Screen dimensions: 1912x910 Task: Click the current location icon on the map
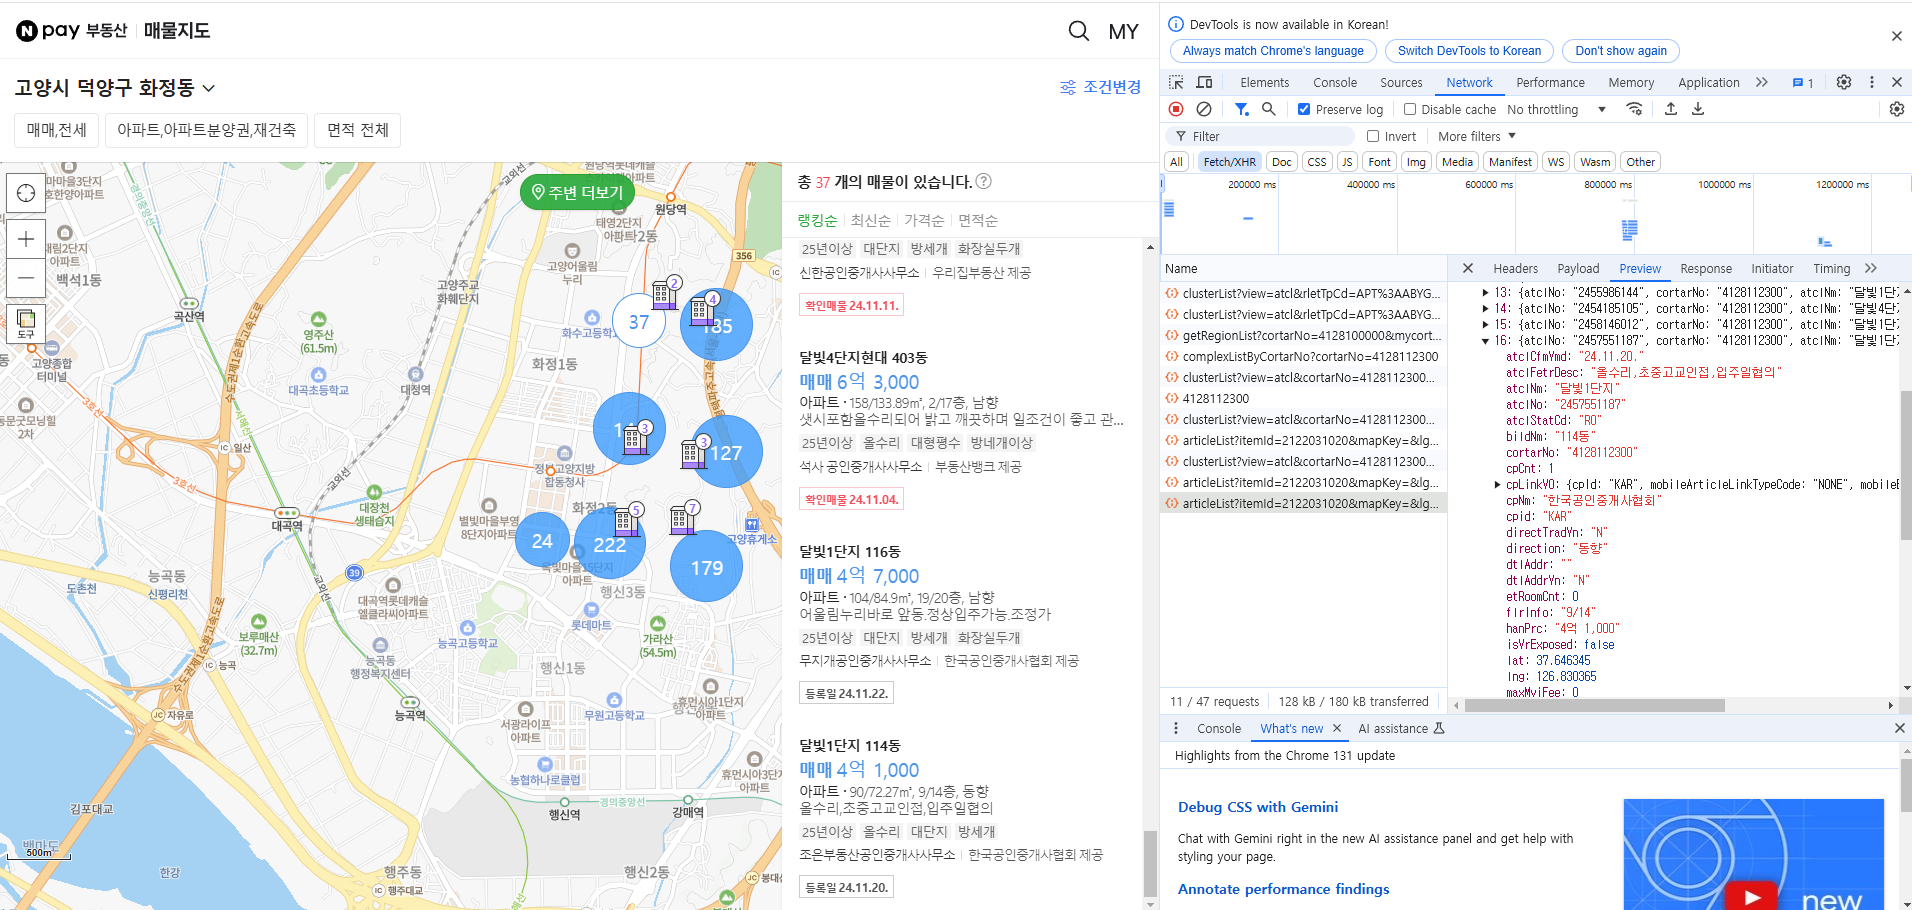(x=26, y=193)
